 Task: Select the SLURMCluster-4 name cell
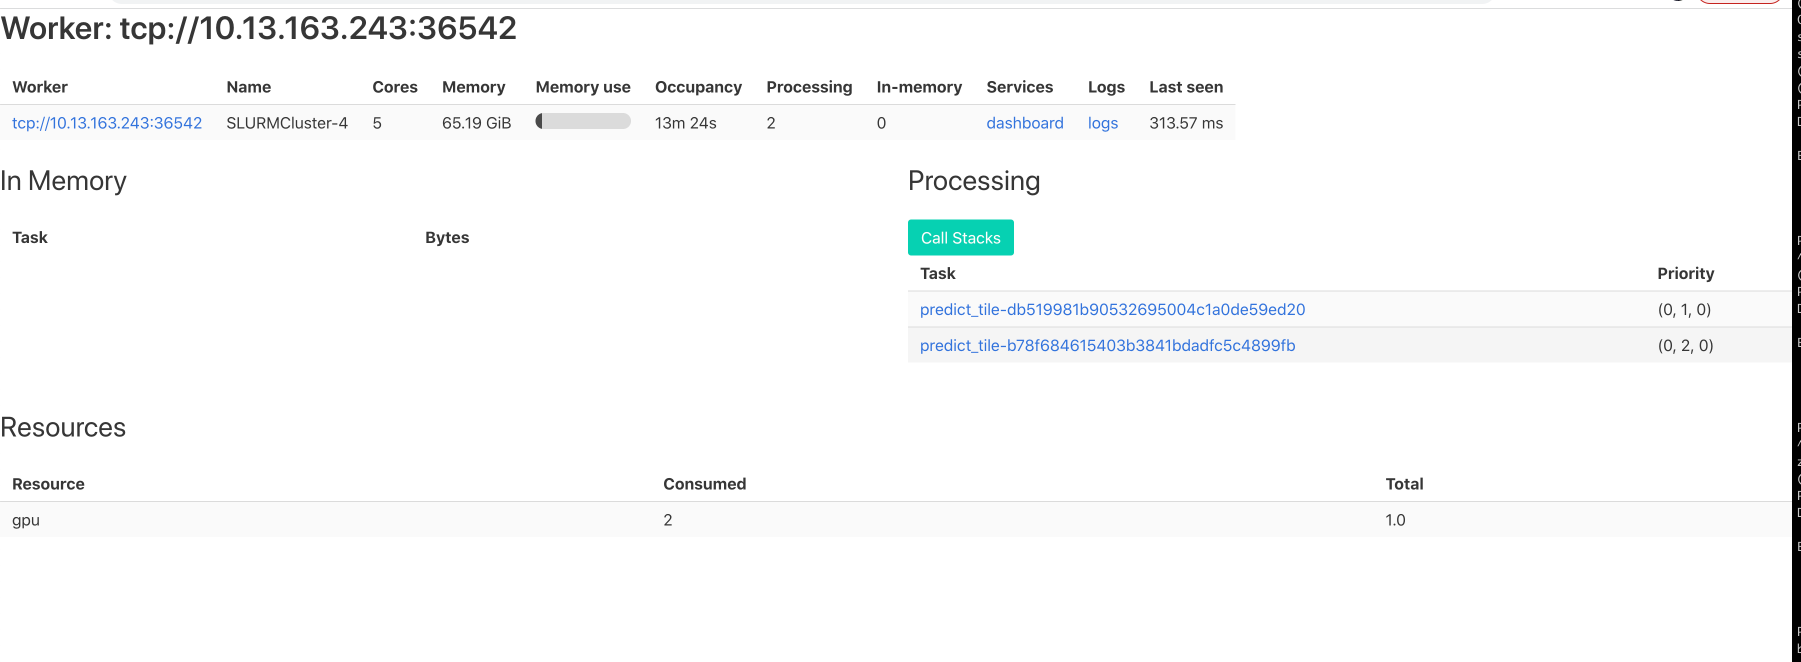point(287,123)
